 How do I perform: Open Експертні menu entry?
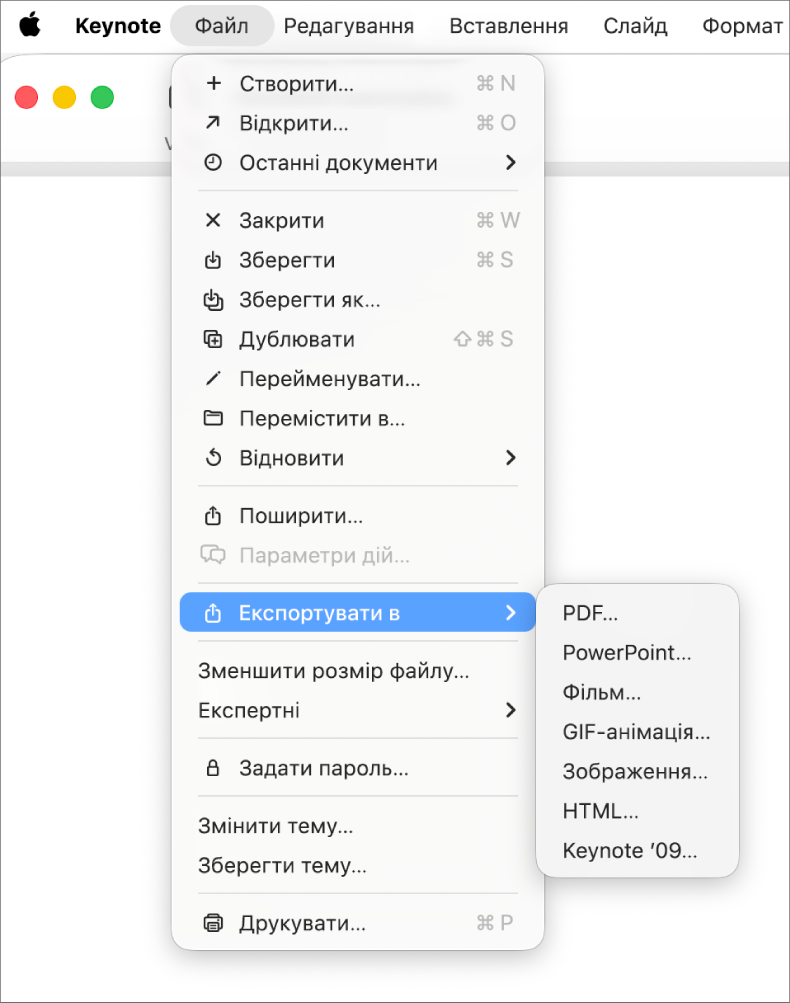point(358,710)
